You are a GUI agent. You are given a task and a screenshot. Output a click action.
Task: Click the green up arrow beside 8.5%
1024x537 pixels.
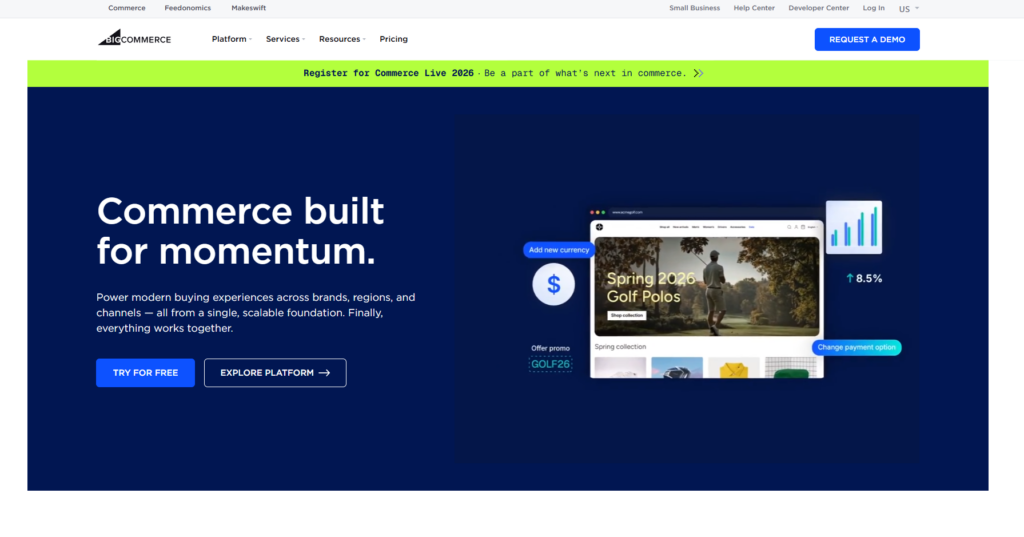coord(850,278)
